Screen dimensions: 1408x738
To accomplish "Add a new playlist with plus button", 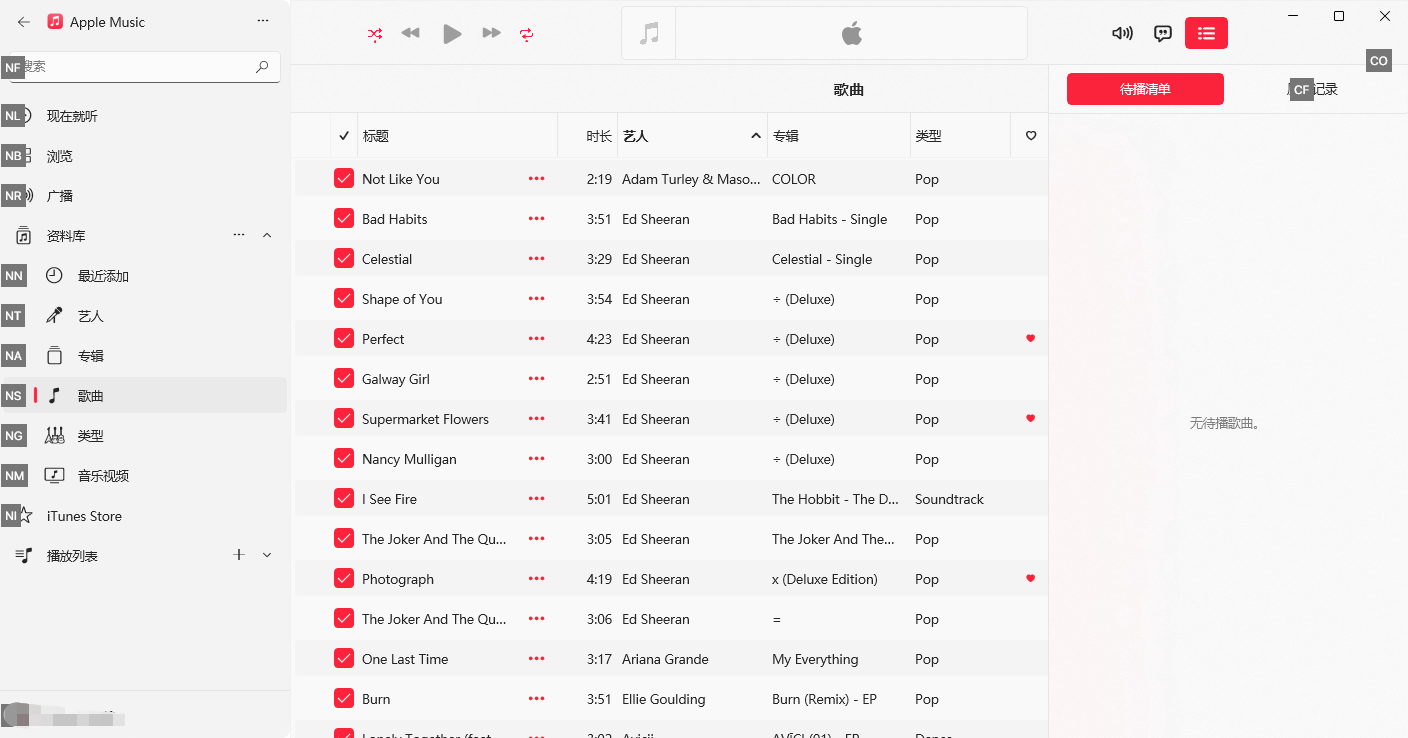I will (239, 555).
